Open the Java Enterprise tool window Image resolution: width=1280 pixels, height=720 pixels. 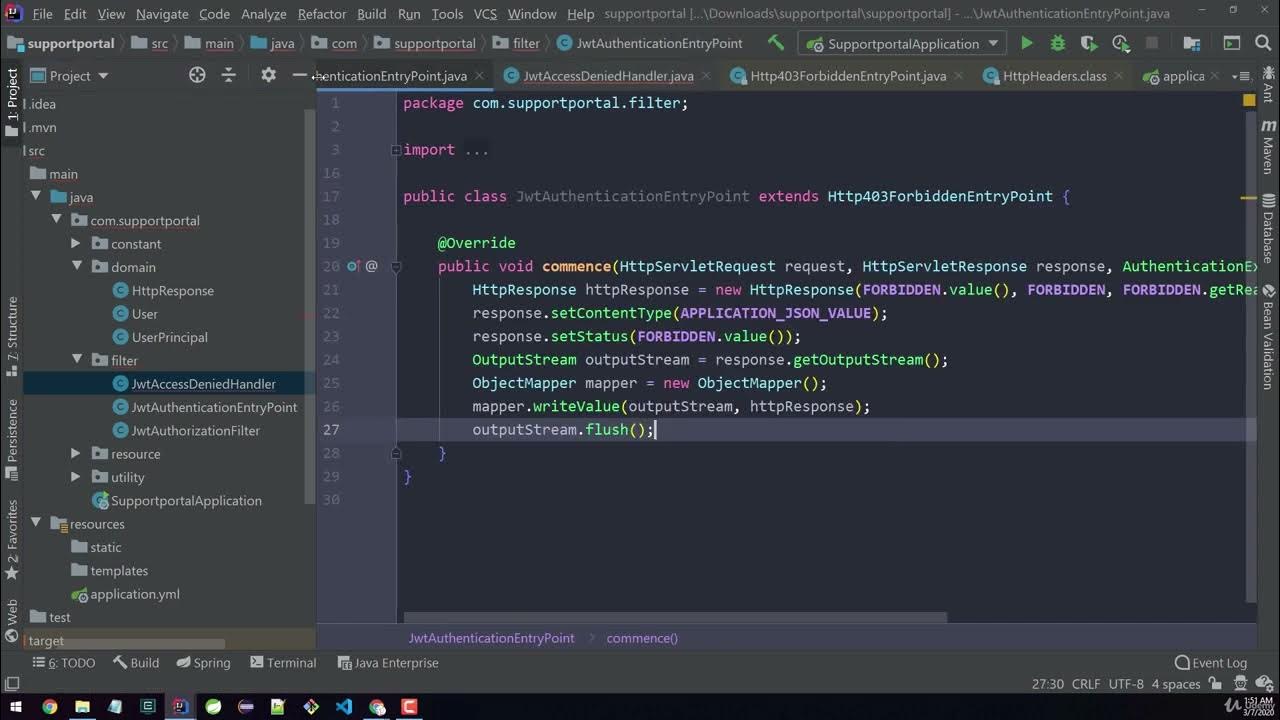tap(388, 662)
